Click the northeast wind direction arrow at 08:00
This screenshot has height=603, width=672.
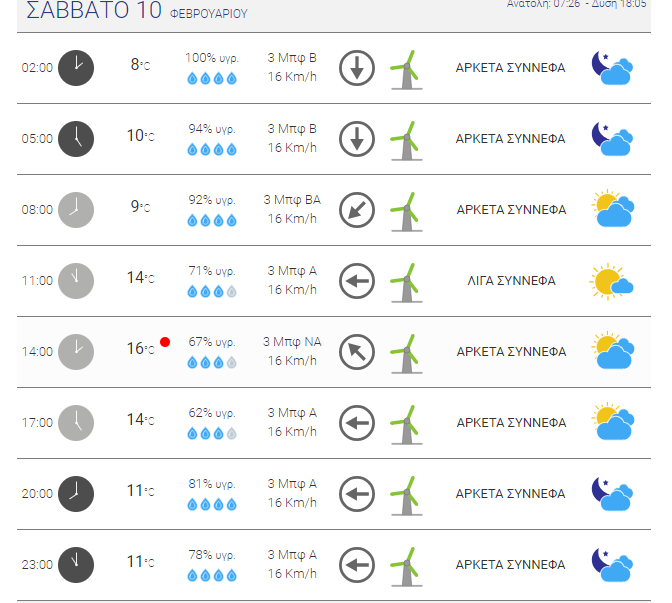[x=357, y=210]
